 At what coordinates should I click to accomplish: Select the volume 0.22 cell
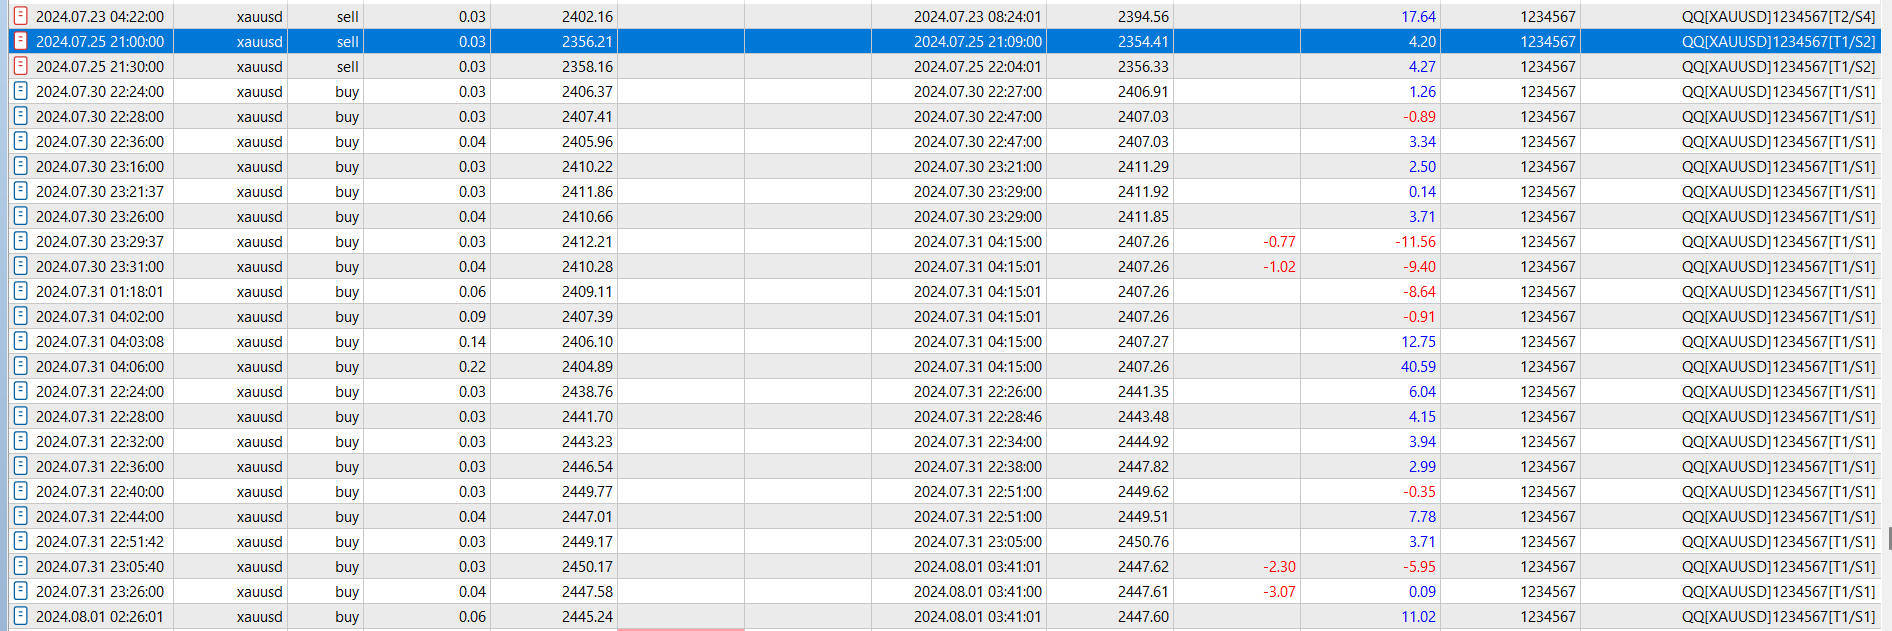(x=472, y=367)
